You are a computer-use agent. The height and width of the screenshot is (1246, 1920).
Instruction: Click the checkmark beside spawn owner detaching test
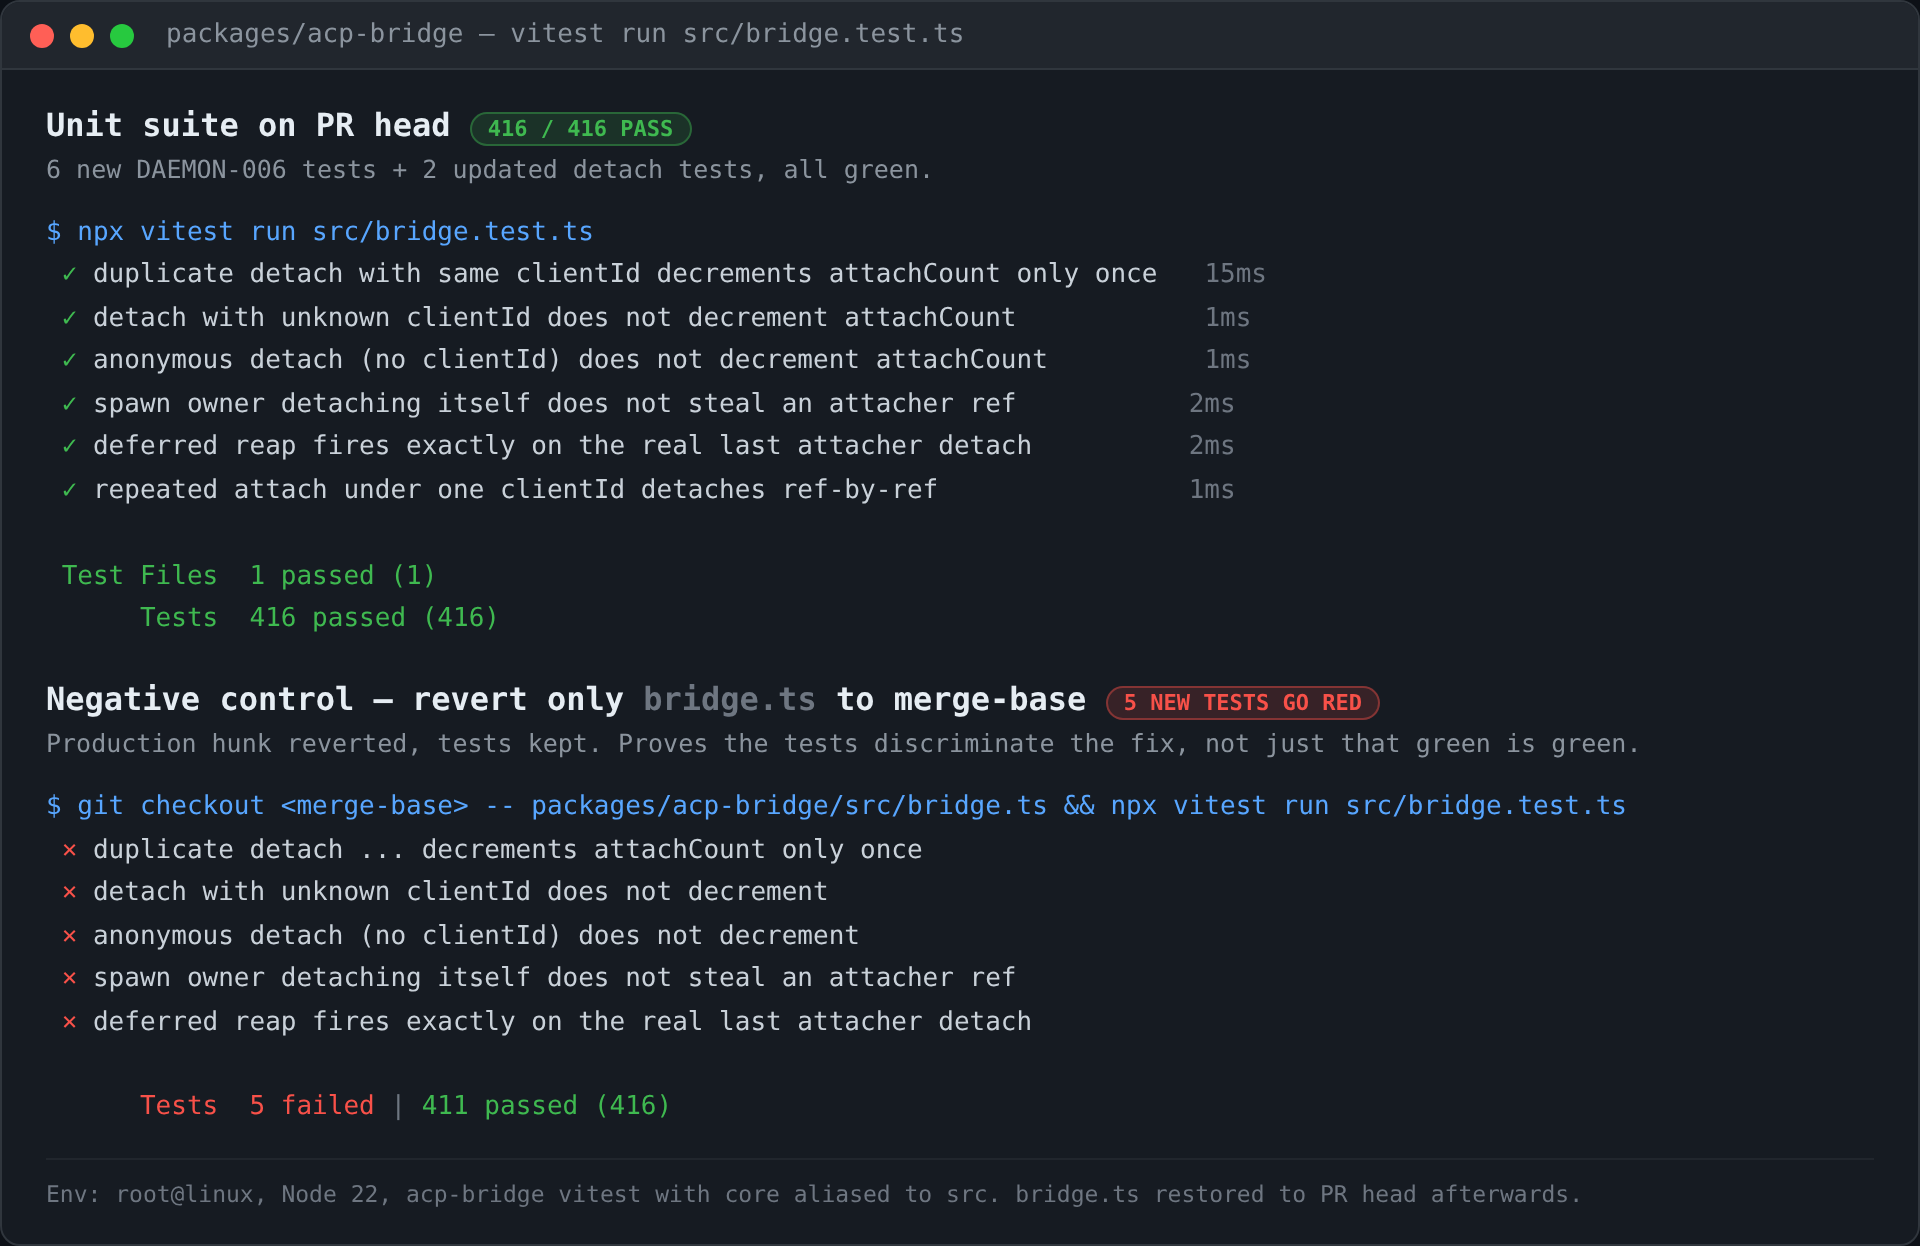click(x=69, y=404)
